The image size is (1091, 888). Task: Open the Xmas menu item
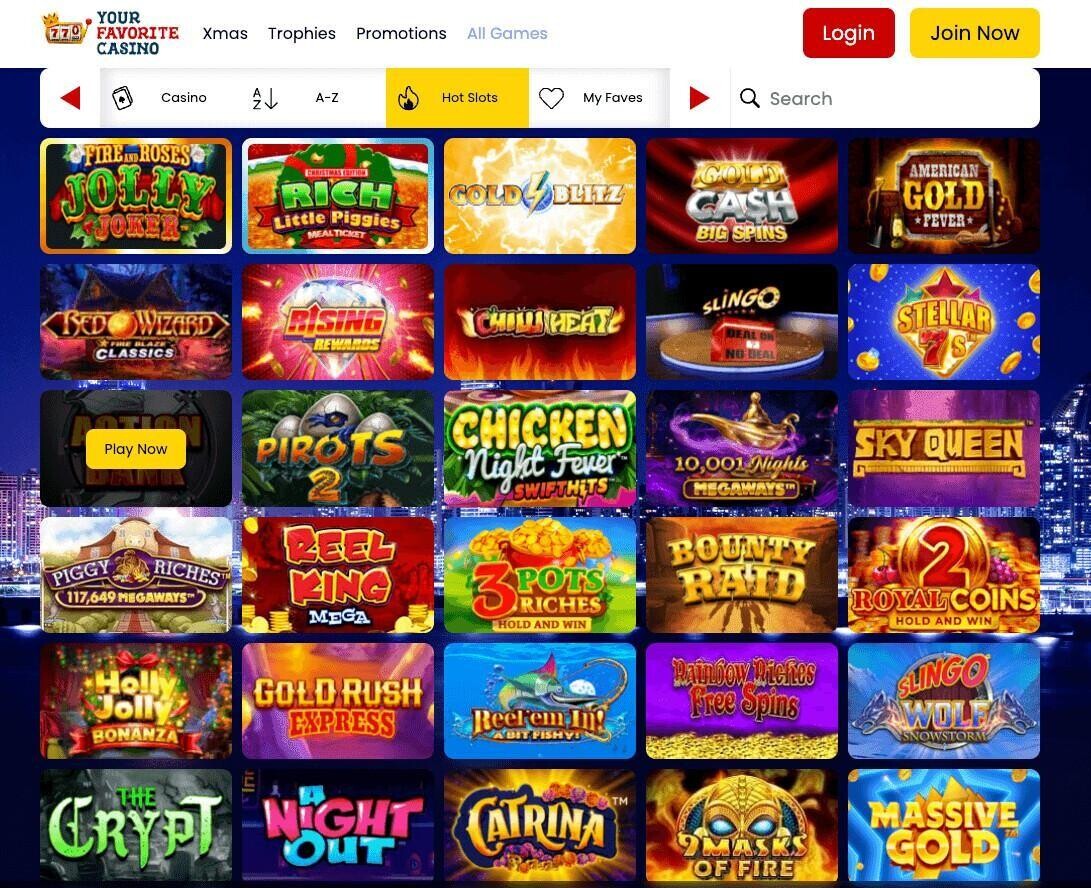click(x=225, y=33)
